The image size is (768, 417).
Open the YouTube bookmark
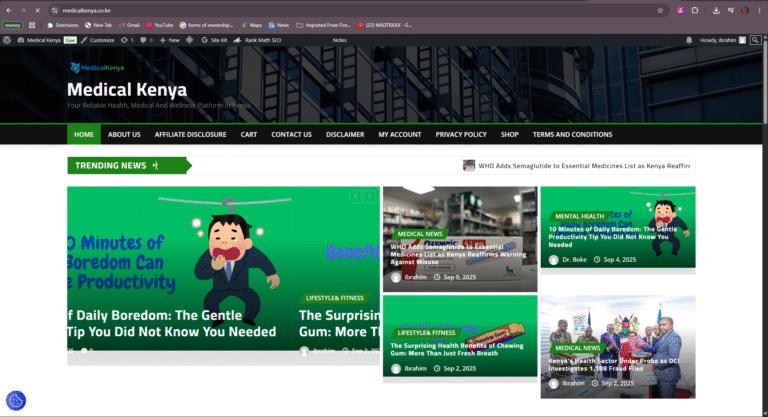160,25
